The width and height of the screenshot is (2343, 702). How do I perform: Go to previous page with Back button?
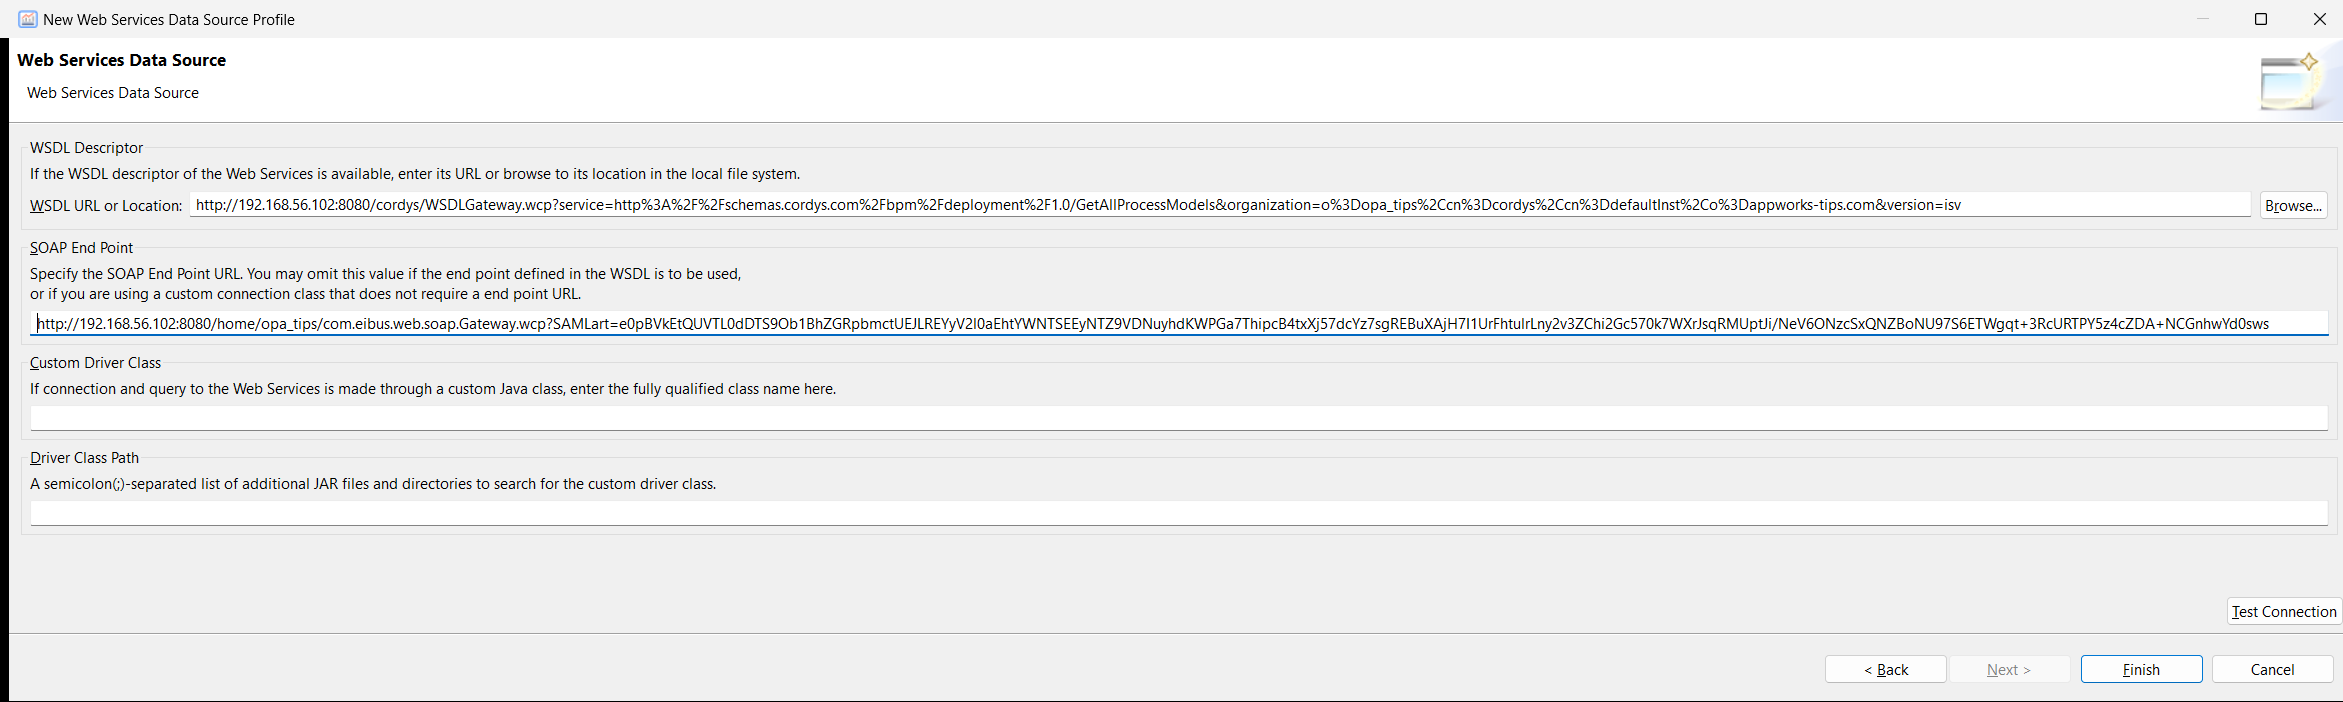[1886, 669]
